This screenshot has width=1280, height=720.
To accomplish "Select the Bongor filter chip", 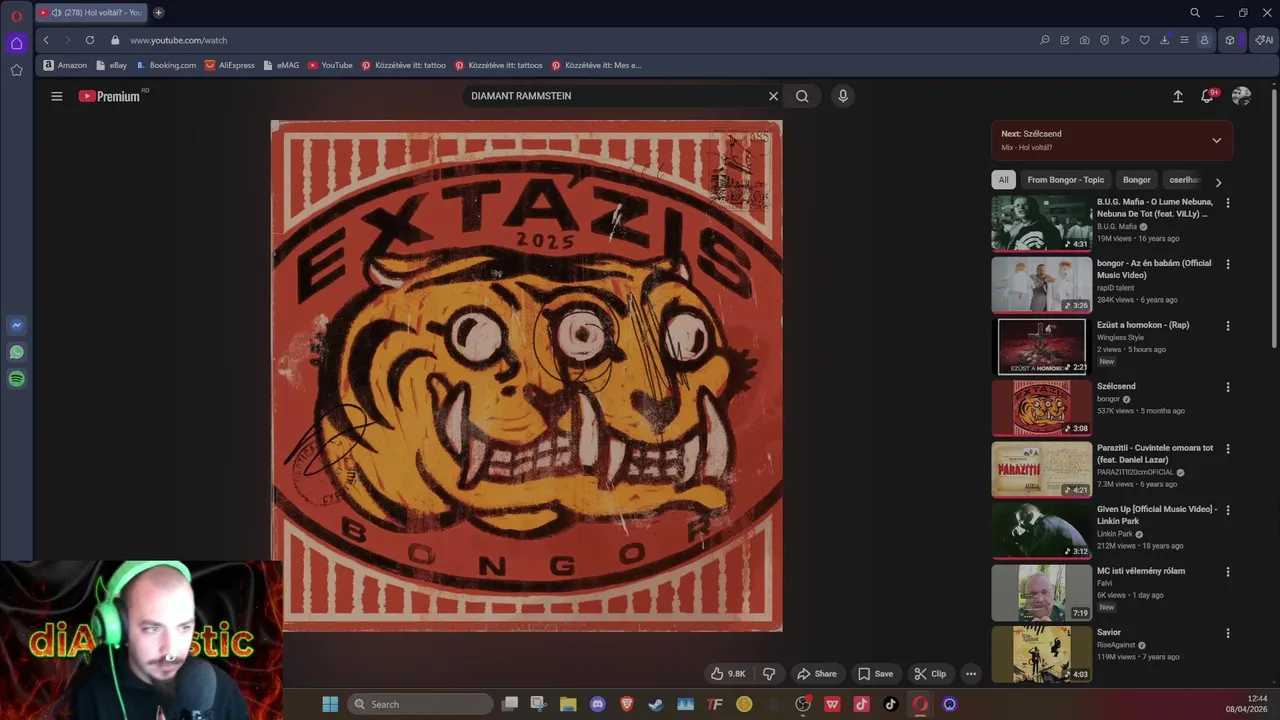I will point(1136,180).
